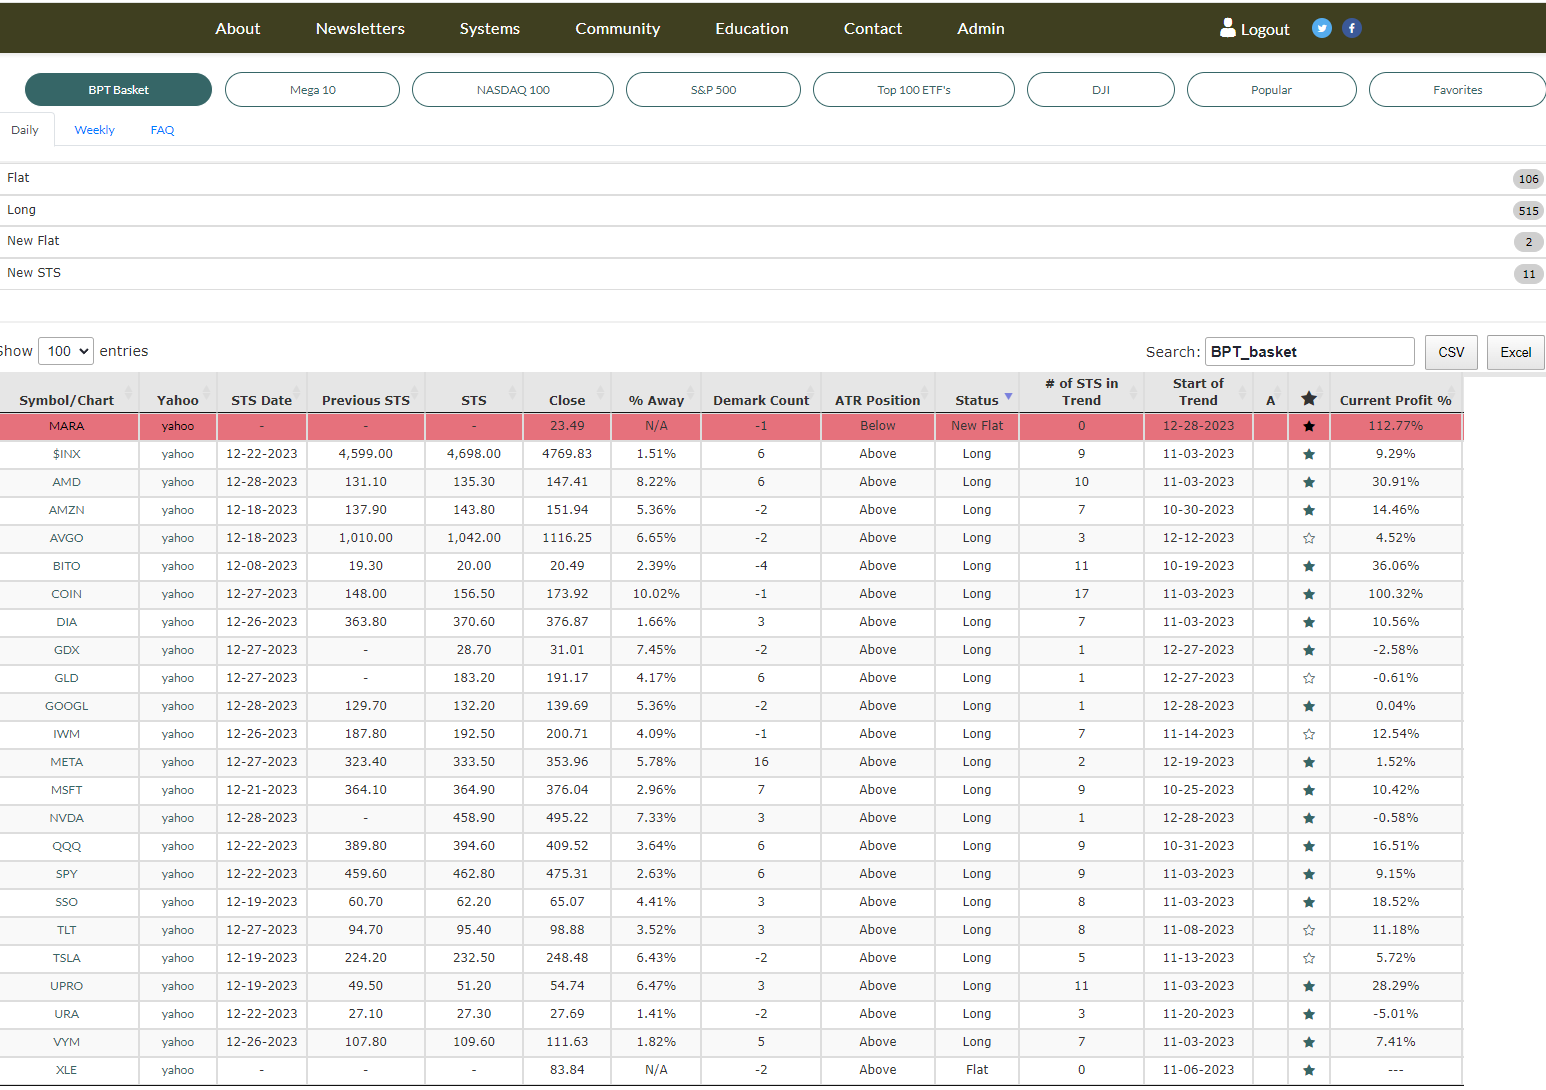Click the Logout user icon
The height and width of the screenshot is (1090, 1546).
pos(1228,28)
